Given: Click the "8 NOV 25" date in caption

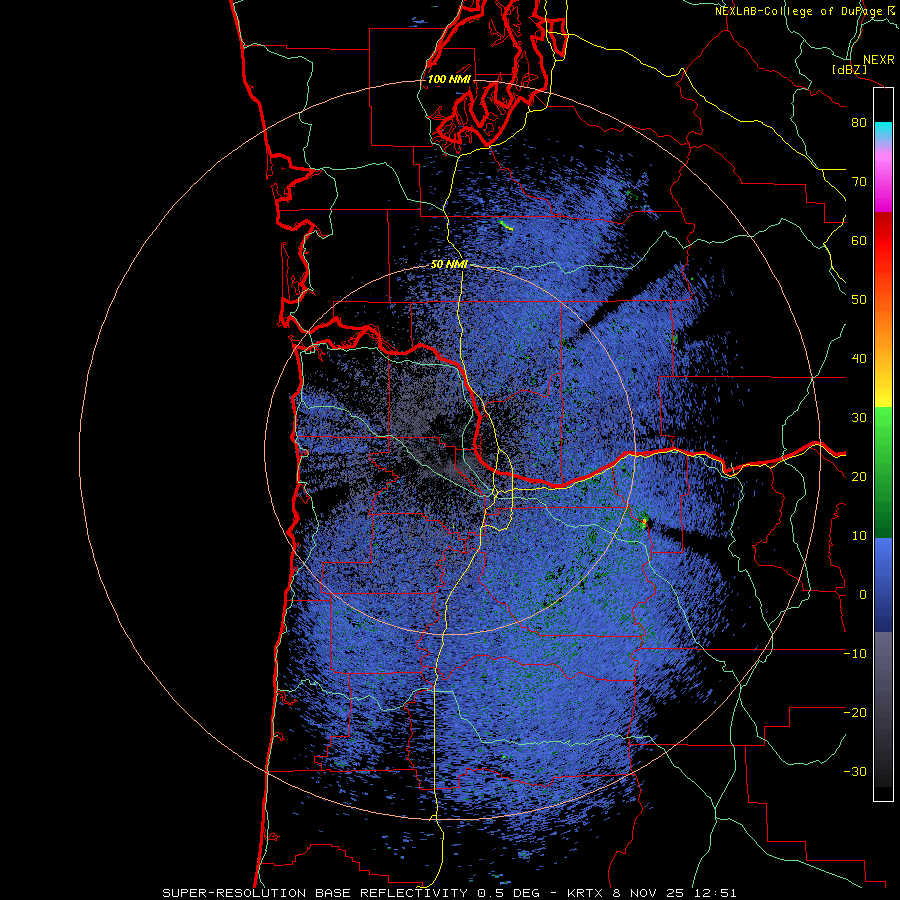Looking at the screenshot, I should pyautogui.click(x=650, y=893).
